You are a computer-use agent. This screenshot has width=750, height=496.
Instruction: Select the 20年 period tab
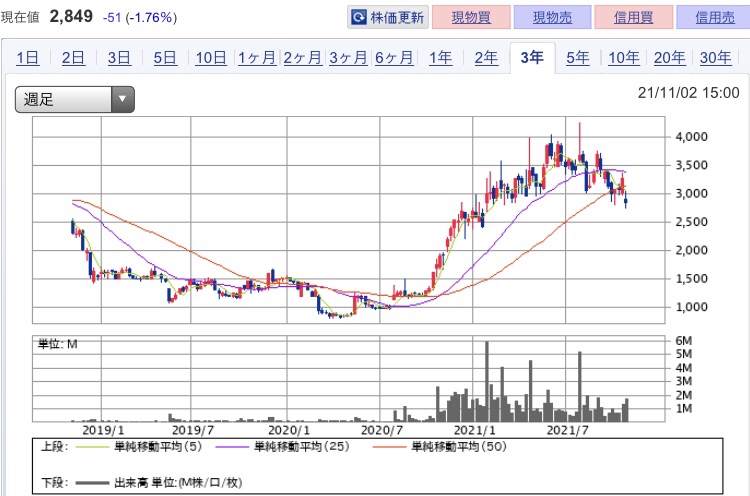click(x=670, y=58)
